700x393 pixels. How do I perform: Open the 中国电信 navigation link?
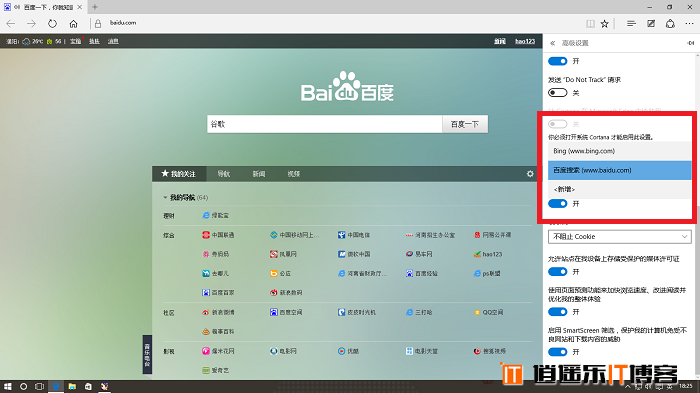click(x=354, y=235)
